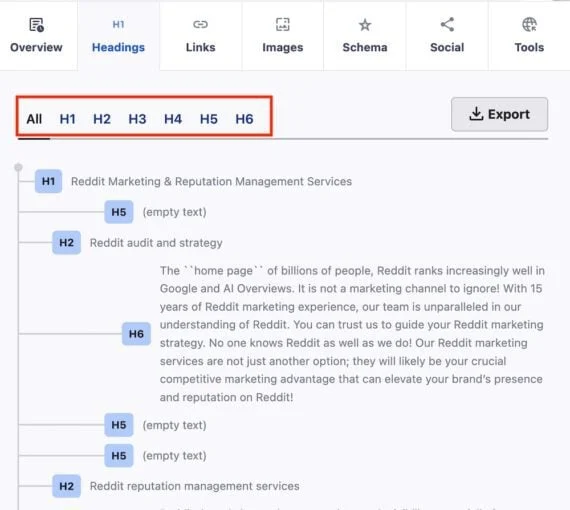The width and height of the screenshot is (570, 510).
Task: Click H2 badge beside 'Reddit reputation management services'
Action: pos(67,486)
